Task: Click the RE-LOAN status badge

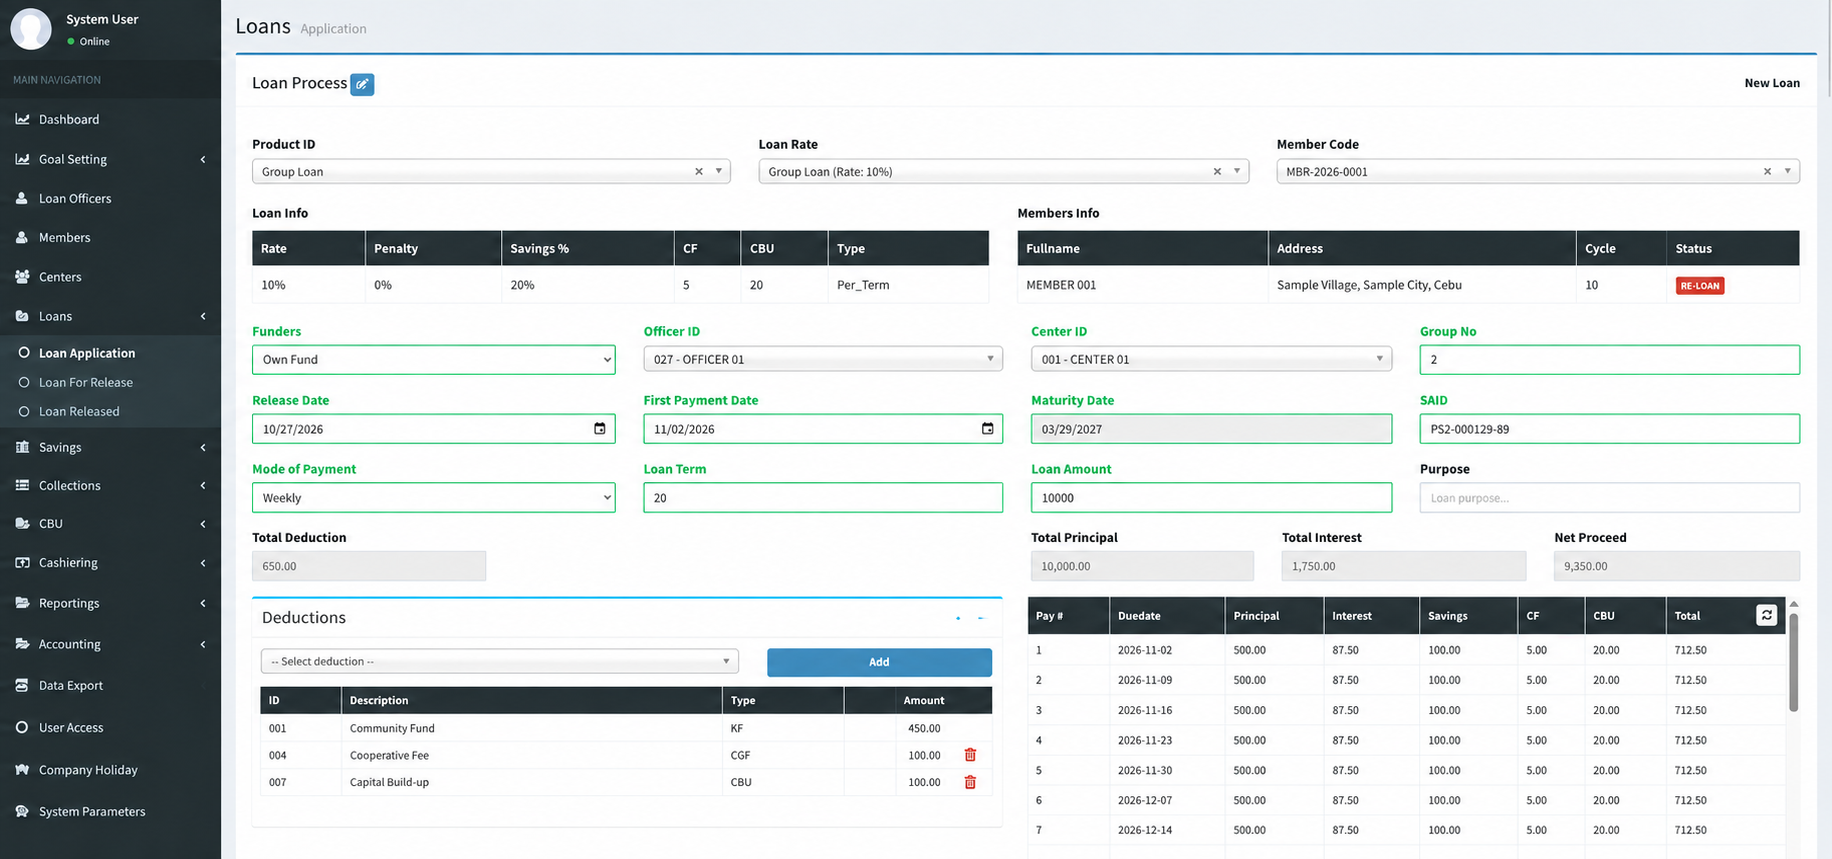Action: pos(1700,286)
